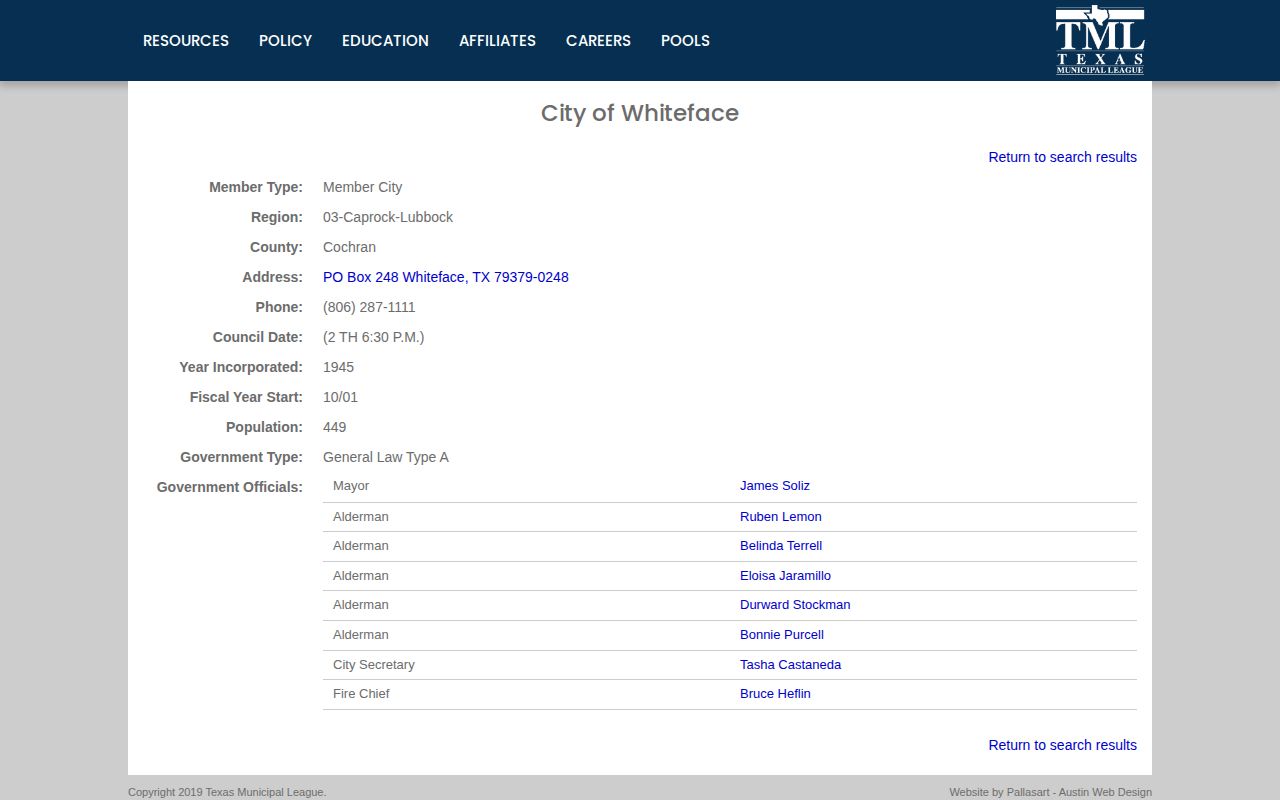Click the bottom Return to search results link
The image size is (1280, 800).
pyautogui.click(x=1062, y=745)
